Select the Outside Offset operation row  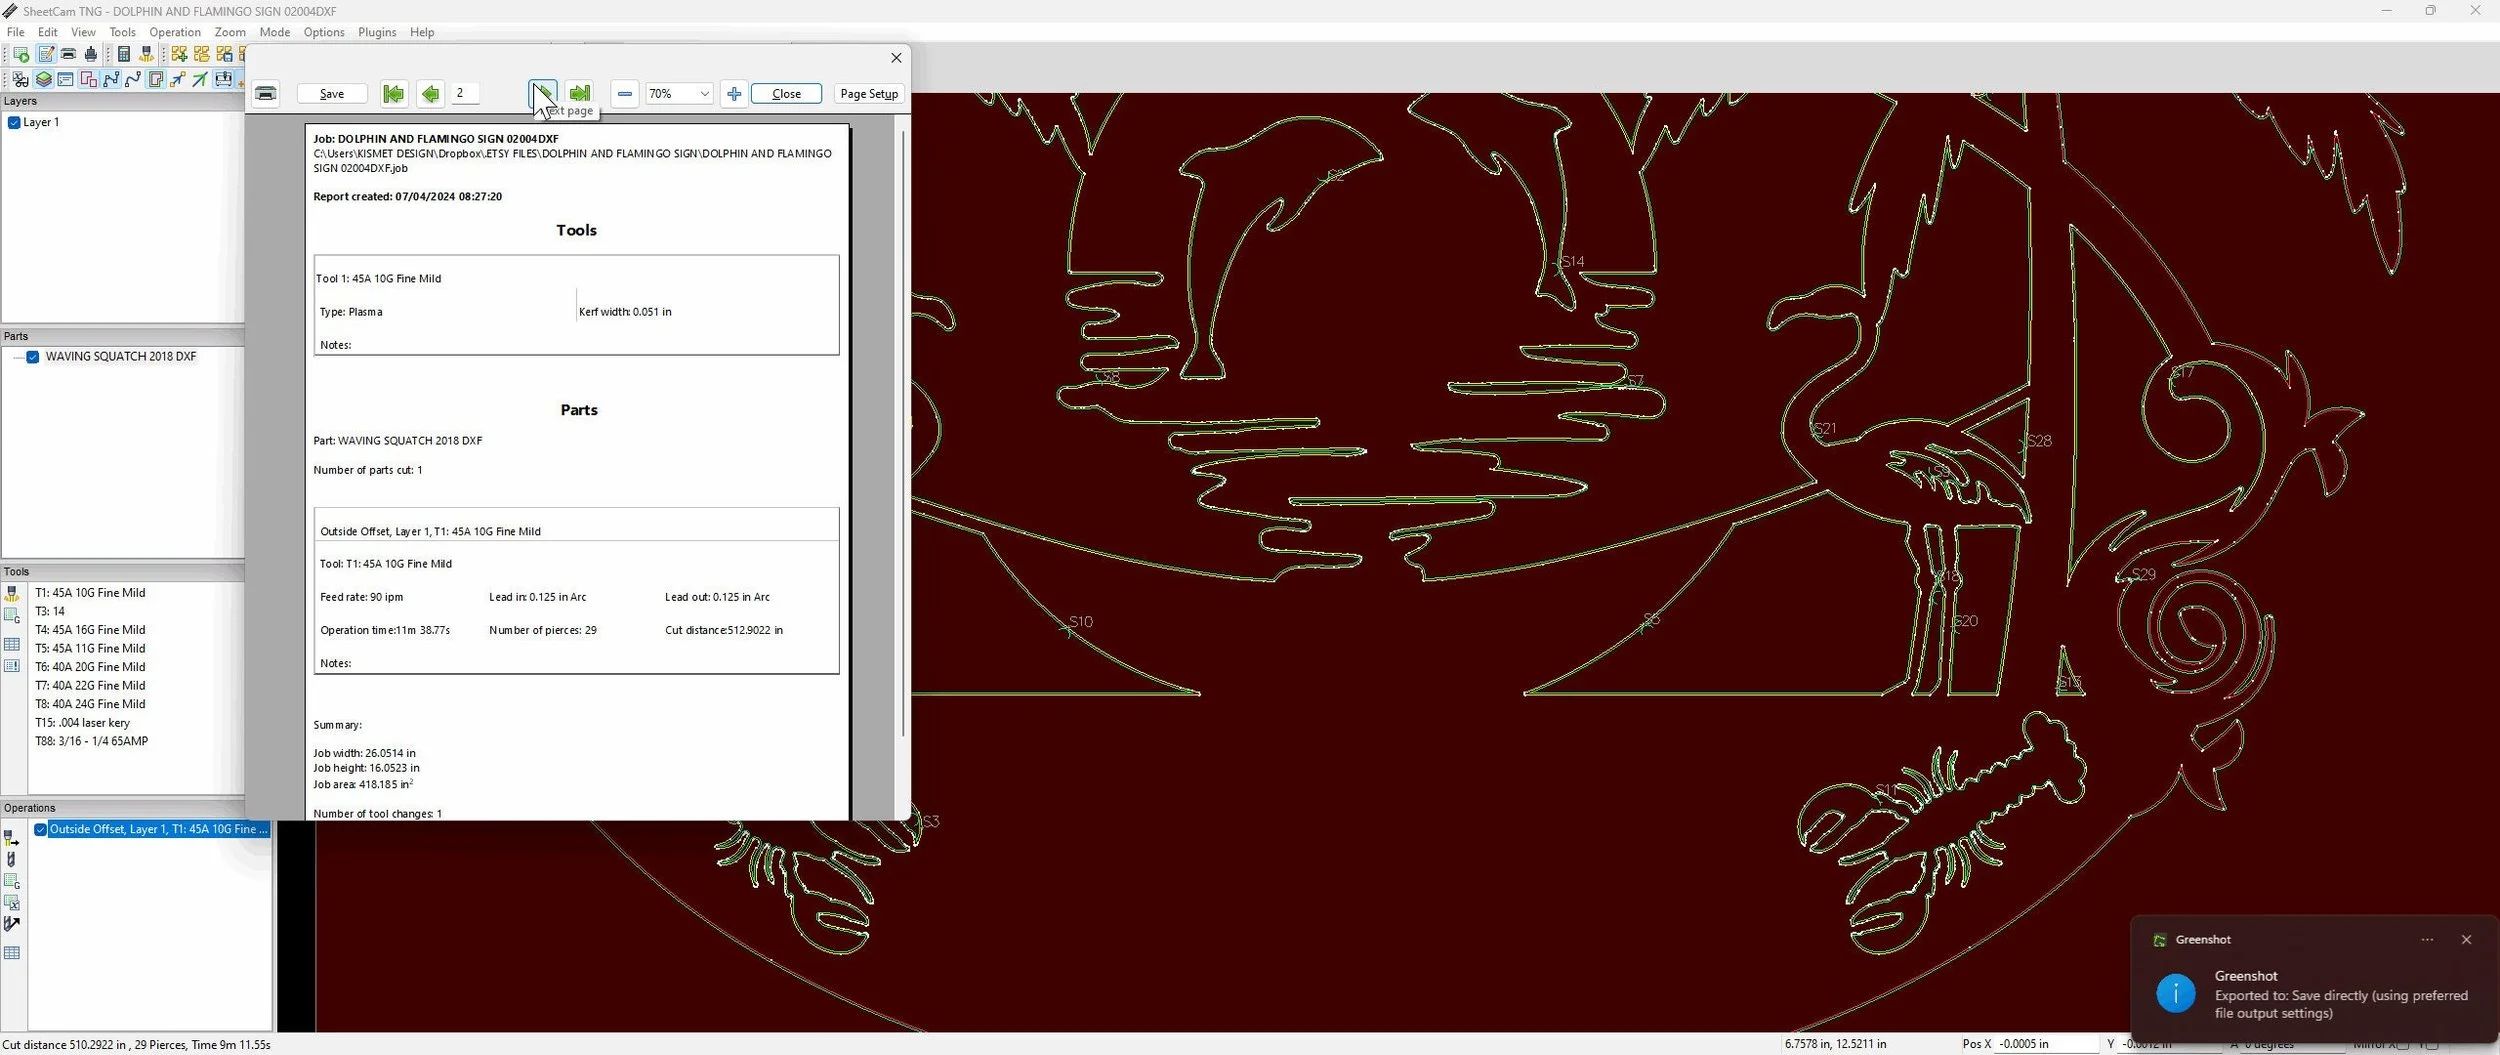[159, 829]
